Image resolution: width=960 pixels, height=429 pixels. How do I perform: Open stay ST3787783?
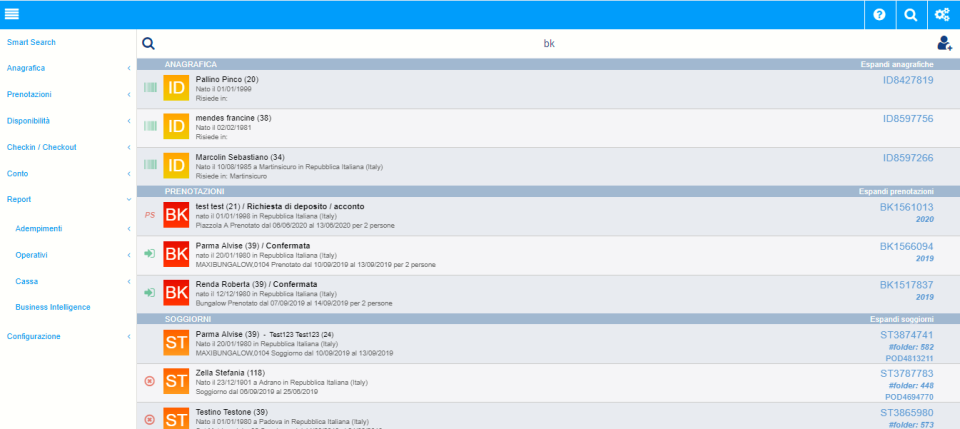(907, 373)
